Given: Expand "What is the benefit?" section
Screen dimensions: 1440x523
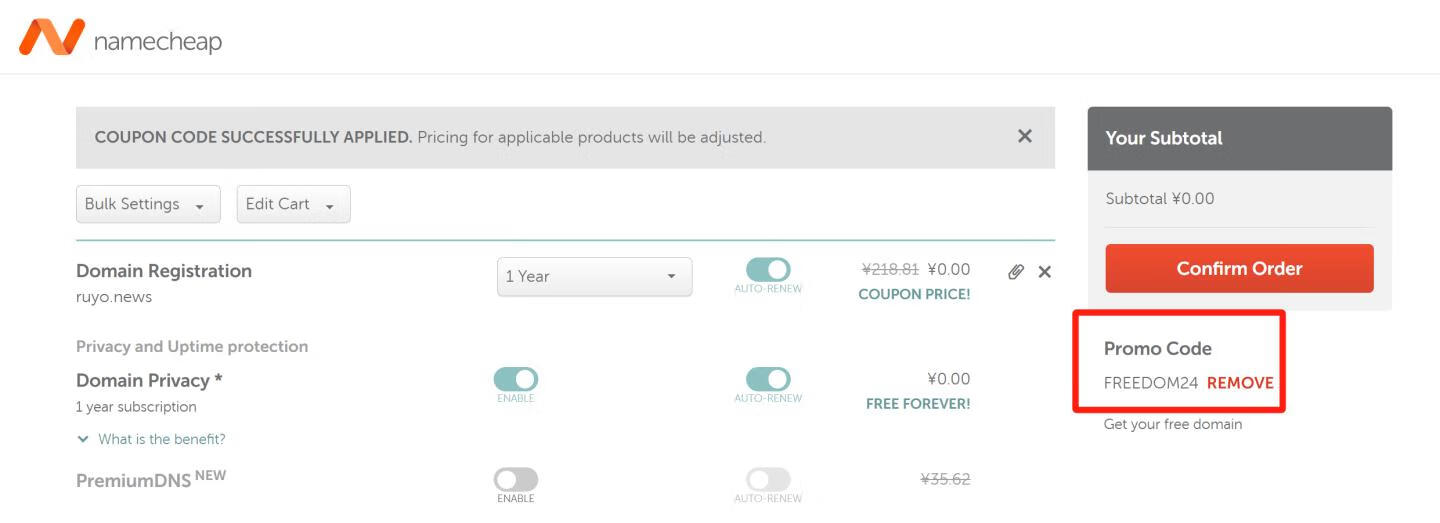Looking at the screenshot, I should 161,439.
